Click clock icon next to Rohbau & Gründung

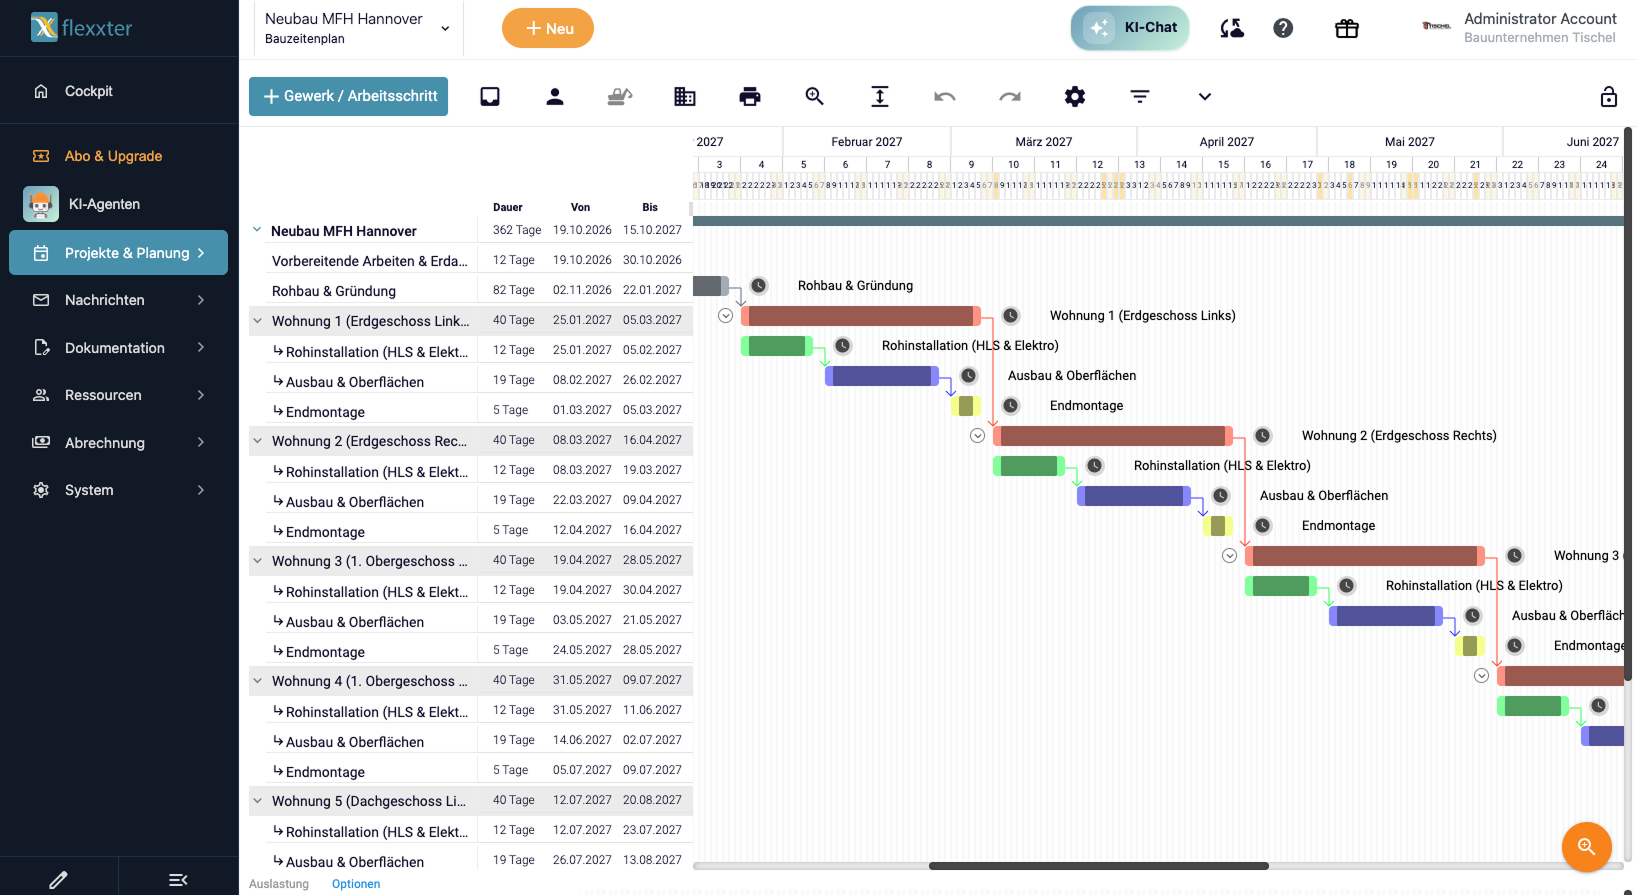(x=759, y=286)
